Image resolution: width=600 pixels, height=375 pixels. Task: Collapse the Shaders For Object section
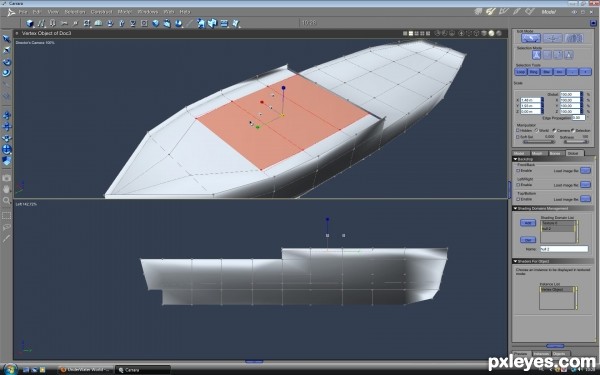point(515,261)
